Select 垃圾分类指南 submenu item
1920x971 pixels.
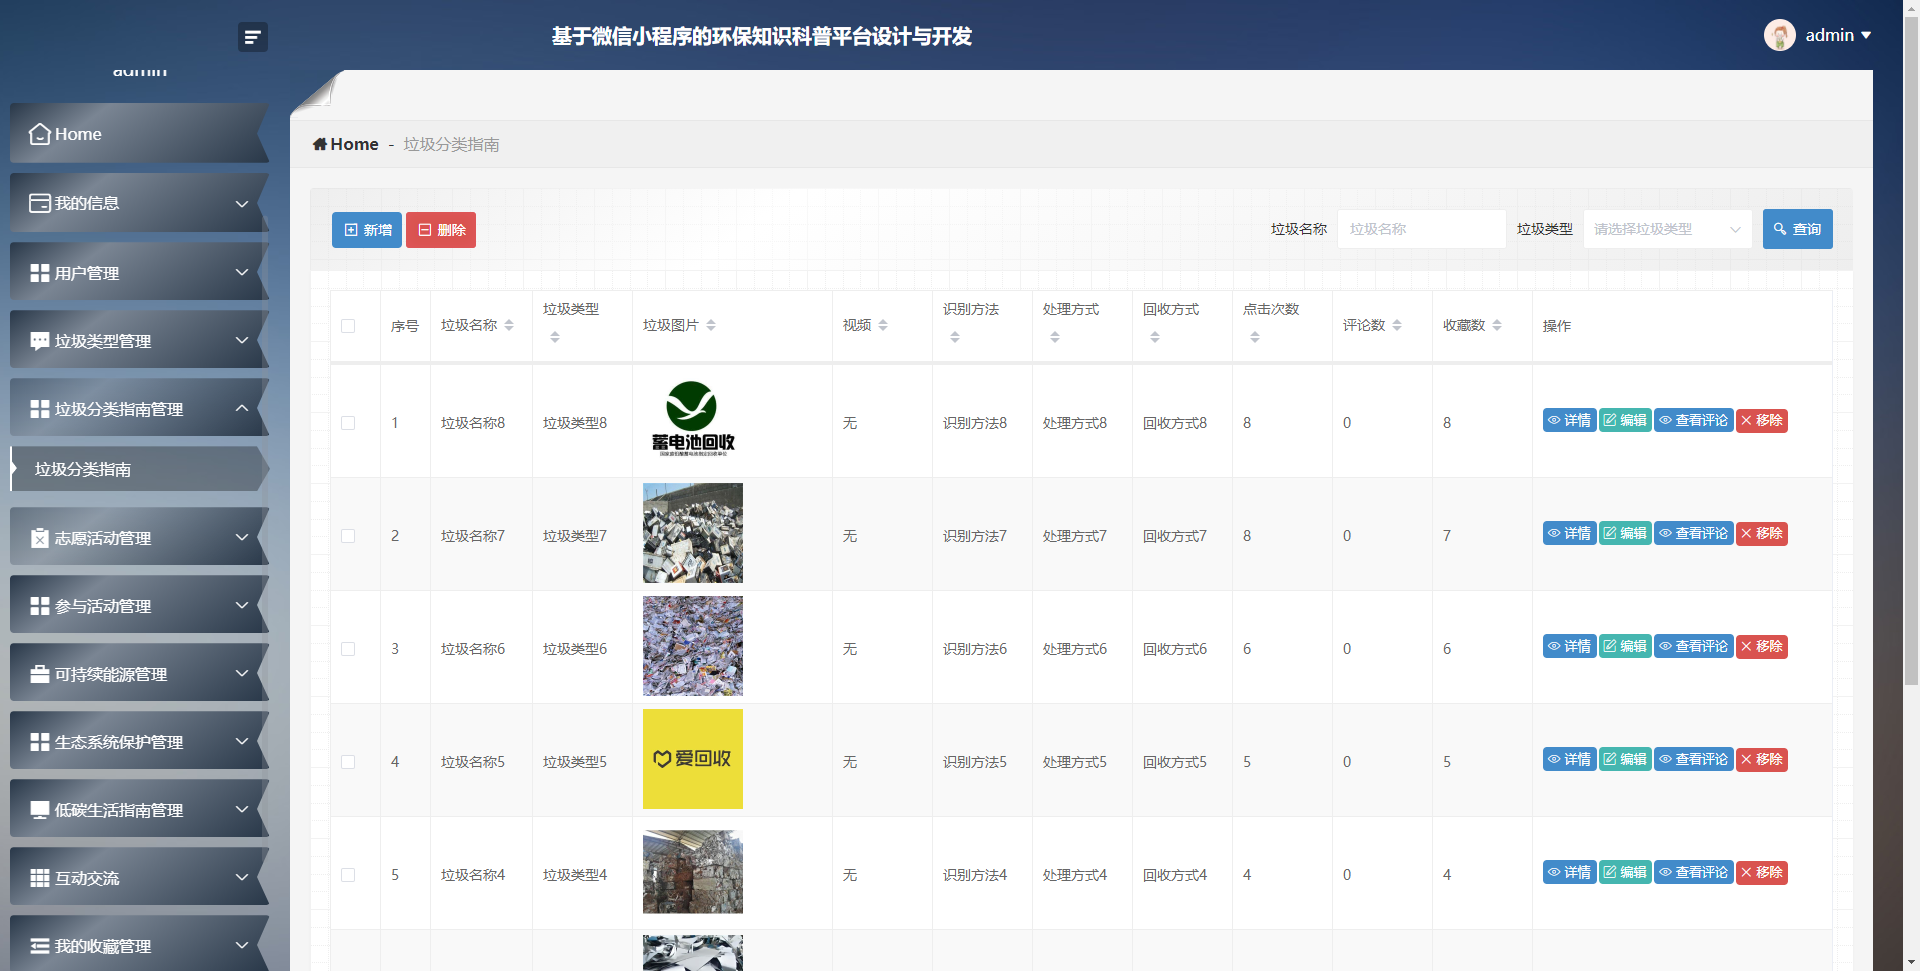tap(138, 469)
